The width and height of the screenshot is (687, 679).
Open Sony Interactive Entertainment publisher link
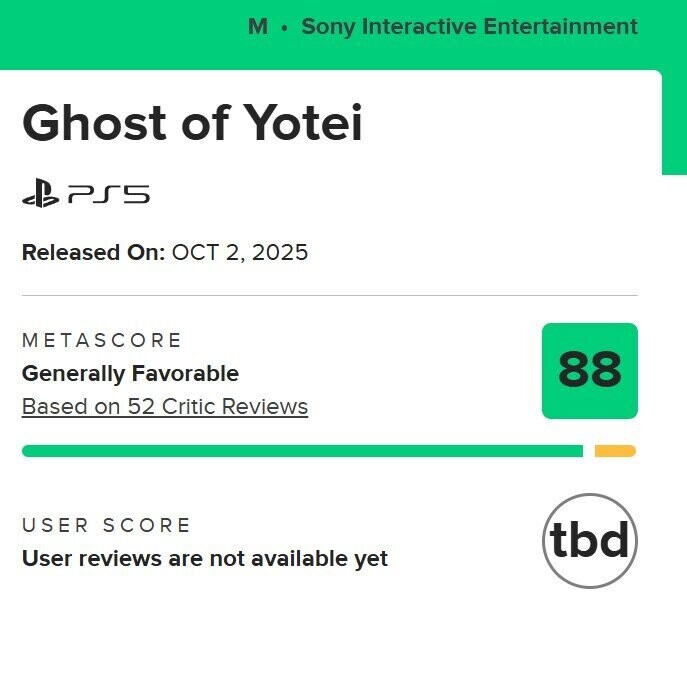(469, 27)
